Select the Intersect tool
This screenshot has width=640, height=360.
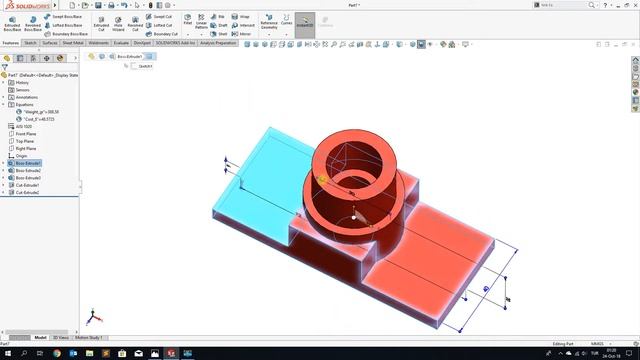click(x=243, y=25)
